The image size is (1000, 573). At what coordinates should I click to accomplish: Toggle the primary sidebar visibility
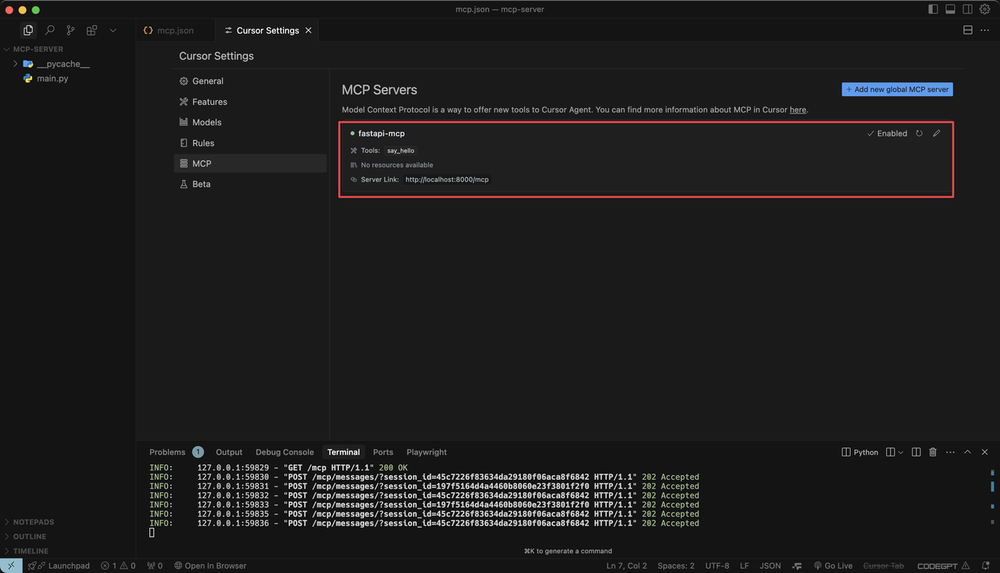(933, 9)
